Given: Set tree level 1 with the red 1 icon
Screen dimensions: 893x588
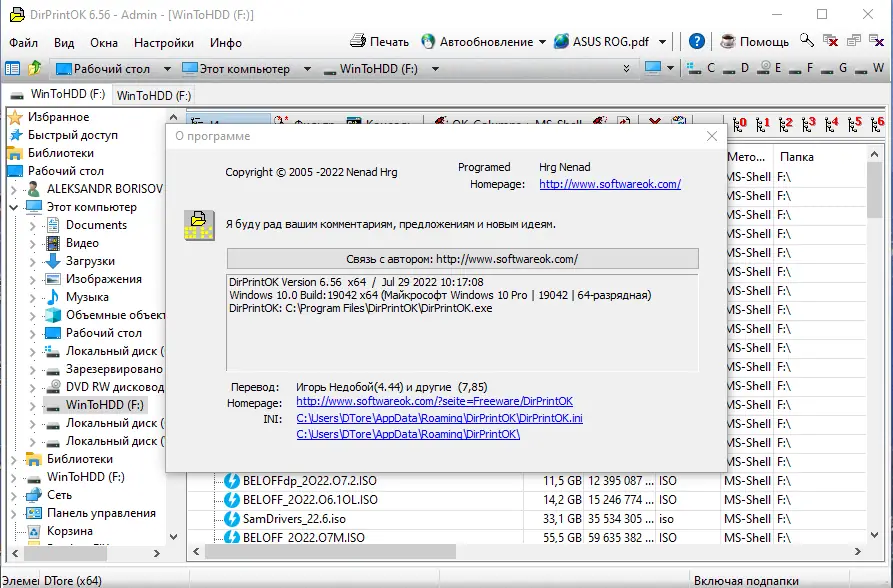Looking at the screenshot, I should click(763, 124).
